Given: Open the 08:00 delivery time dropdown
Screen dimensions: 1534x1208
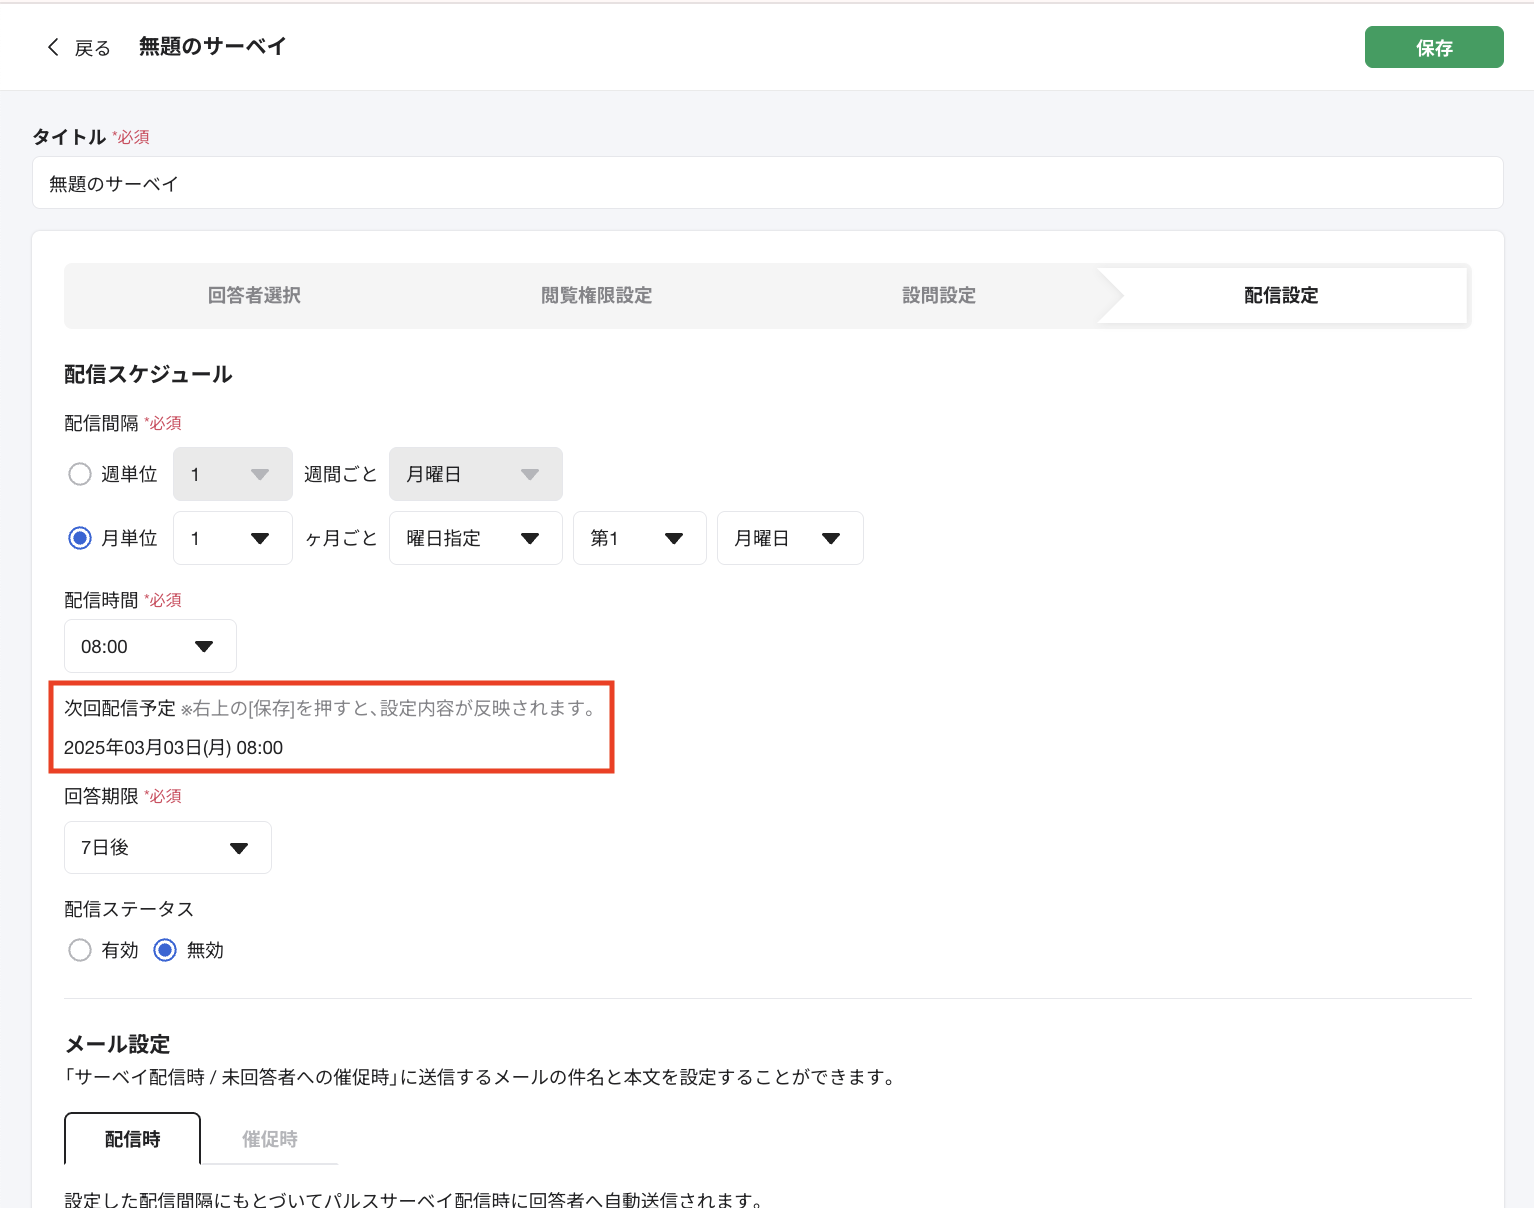Looking at the screenshot, I should [x=149, y=646].
